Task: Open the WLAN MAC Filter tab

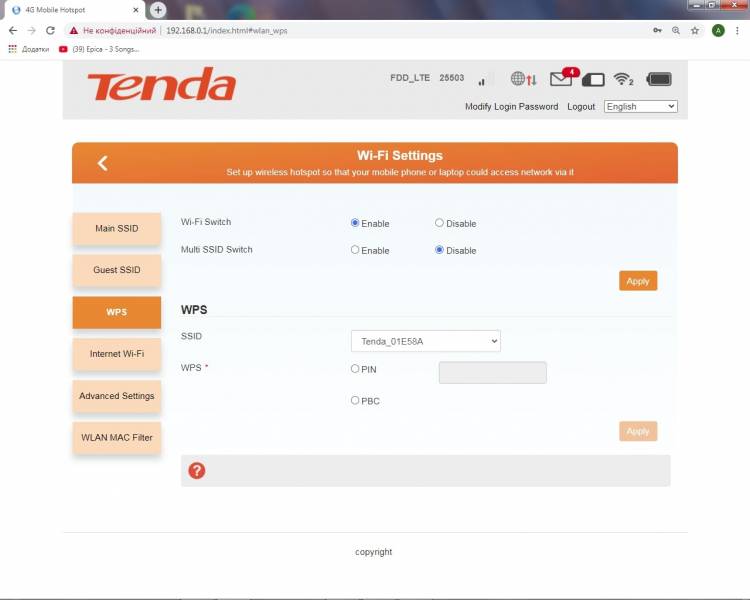Action: (116, 438)
